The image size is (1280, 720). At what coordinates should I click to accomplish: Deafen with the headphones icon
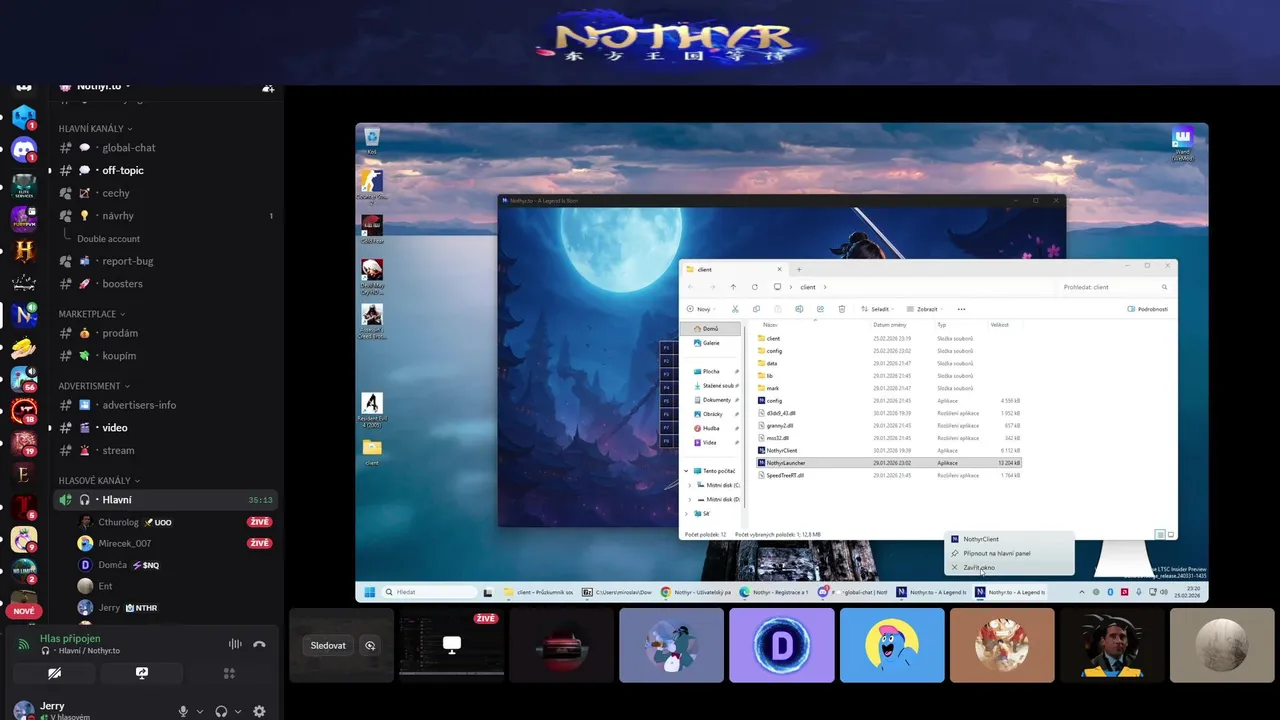[221, 711]
